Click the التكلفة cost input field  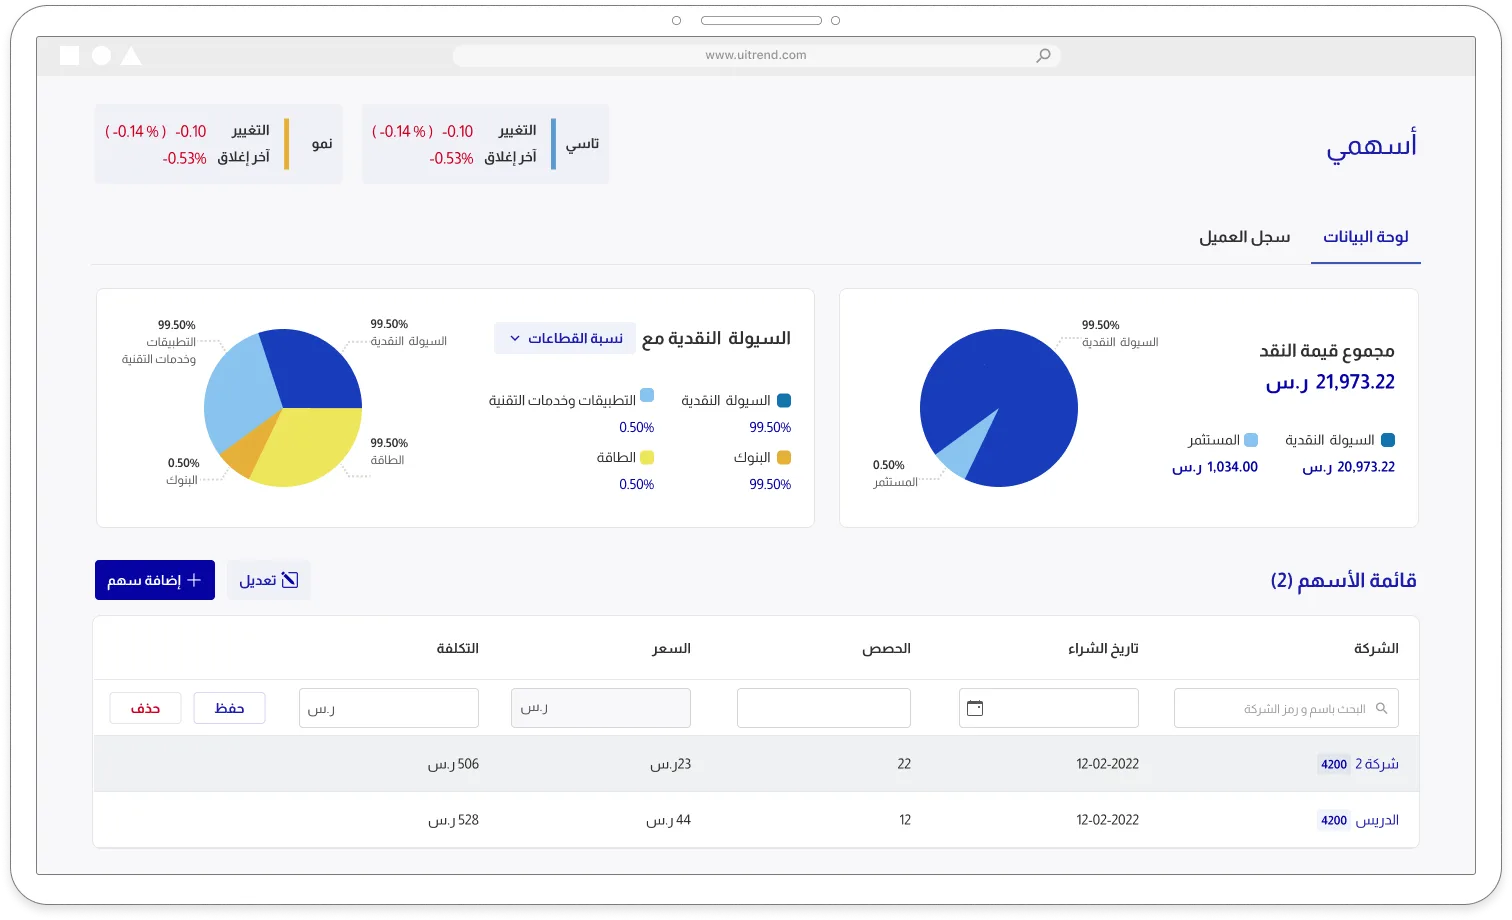click(x=389, y=708)
